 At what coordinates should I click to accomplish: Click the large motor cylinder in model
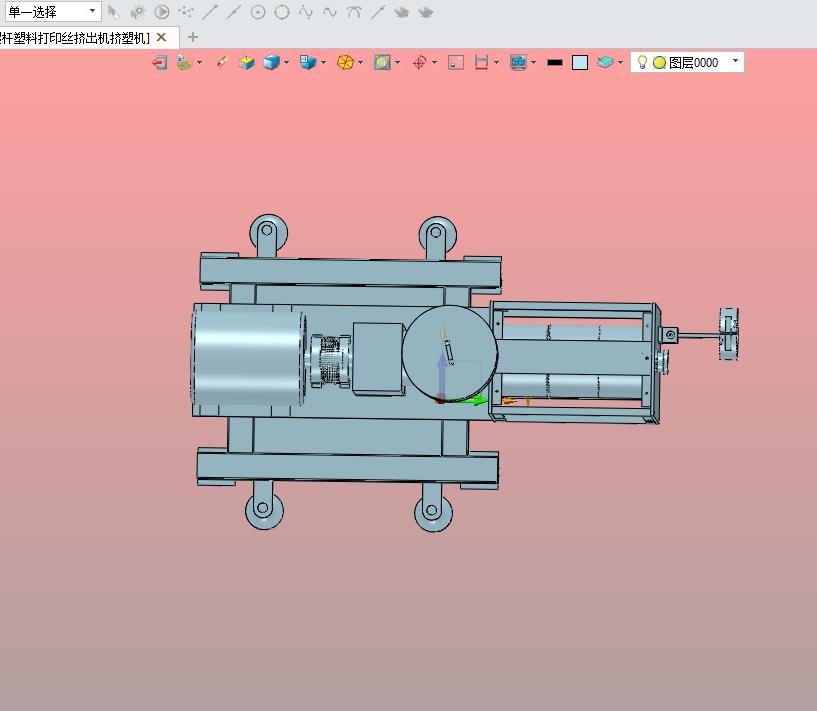248,357
